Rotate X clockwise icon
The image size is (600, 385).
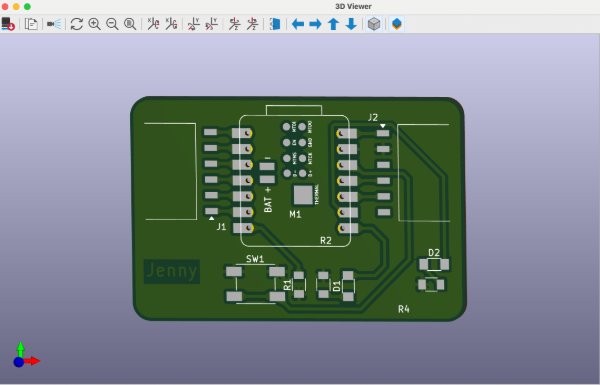coord(153,24)
